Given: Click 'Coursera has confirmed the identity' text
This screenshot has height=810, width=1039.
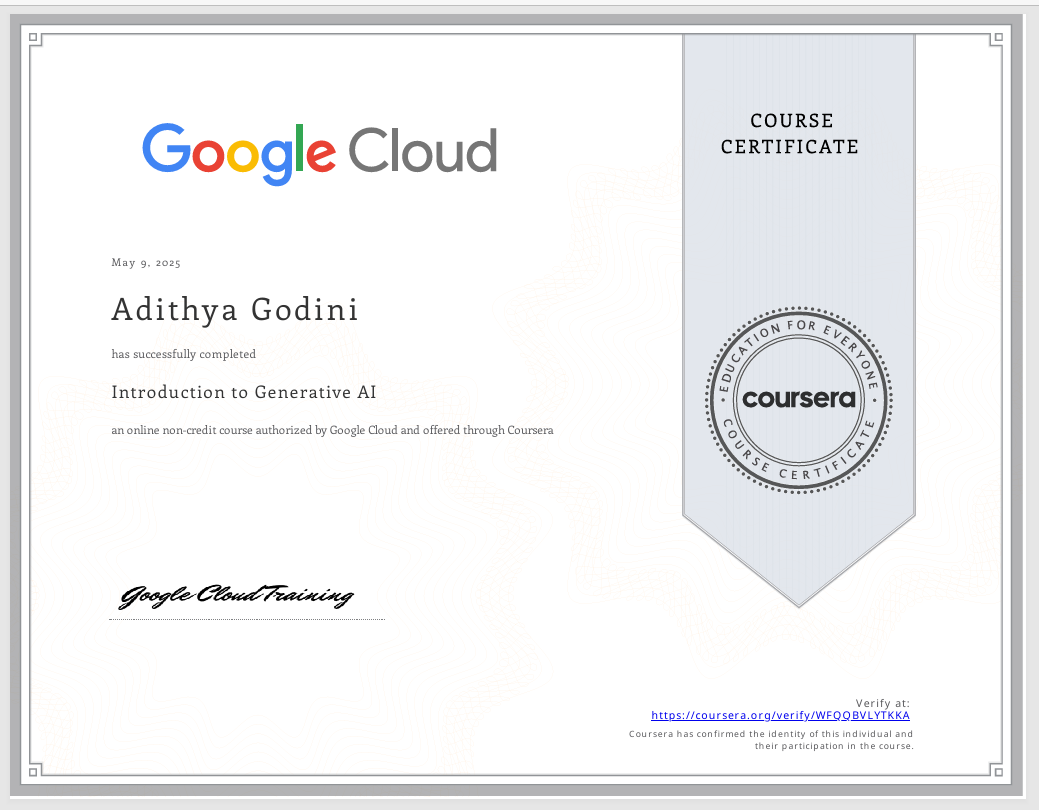Looking at the screenshot, I should [771, 734].
